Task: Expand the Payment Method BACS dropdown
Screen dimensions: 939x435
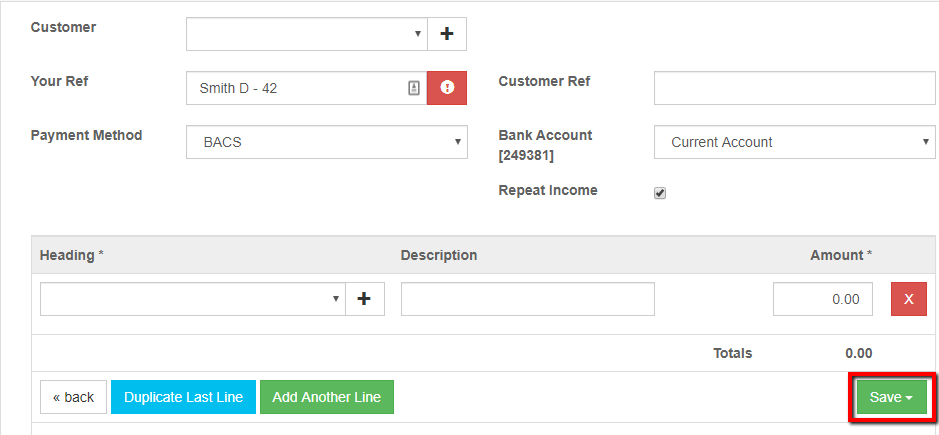Action: tap(326, 142)
